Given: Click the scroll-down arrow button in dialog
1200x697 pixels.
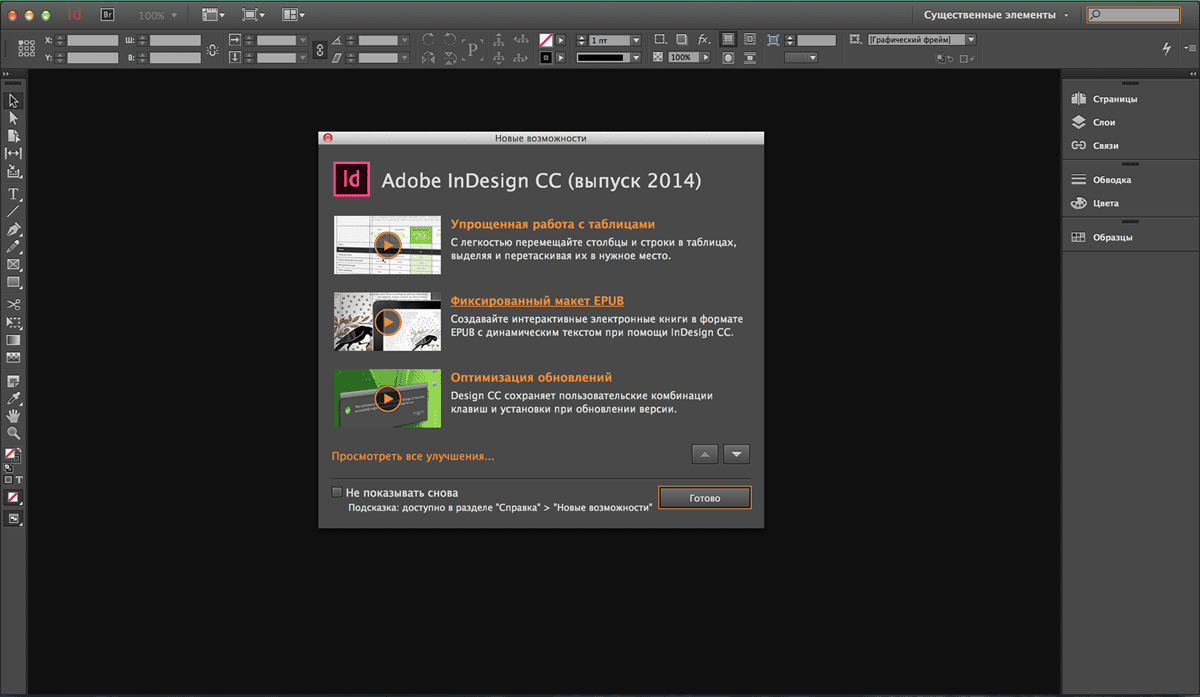Looking at the screenshot, I should [x=736, y=454].
